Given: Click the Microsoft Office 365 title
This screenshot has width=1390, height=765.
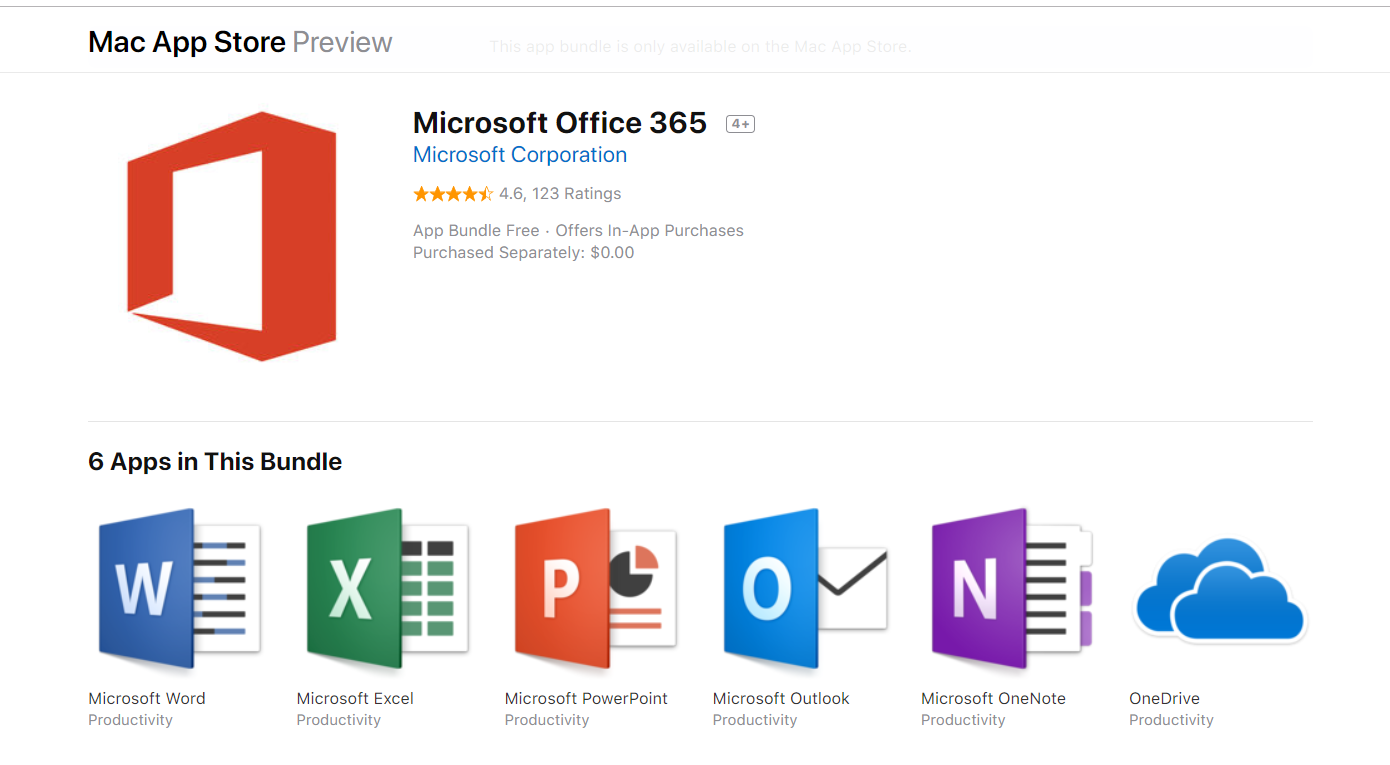Looking at the screenshot, I should click(560, 123).
